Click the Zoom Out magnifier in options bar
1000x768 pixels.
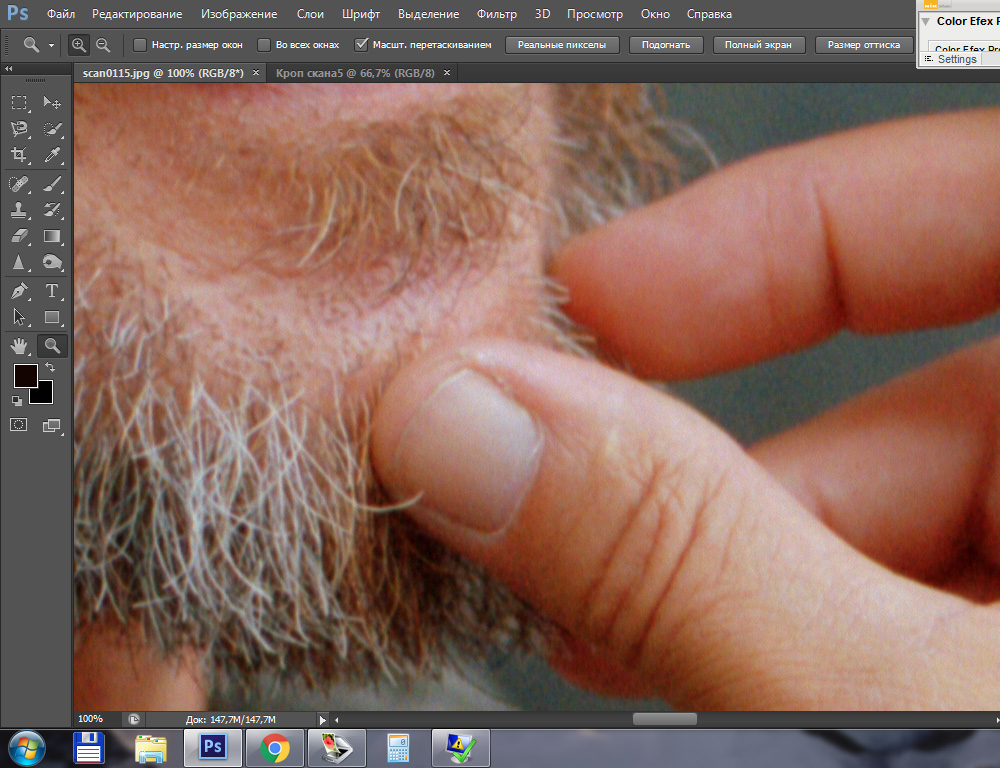(x=103, y=45)
